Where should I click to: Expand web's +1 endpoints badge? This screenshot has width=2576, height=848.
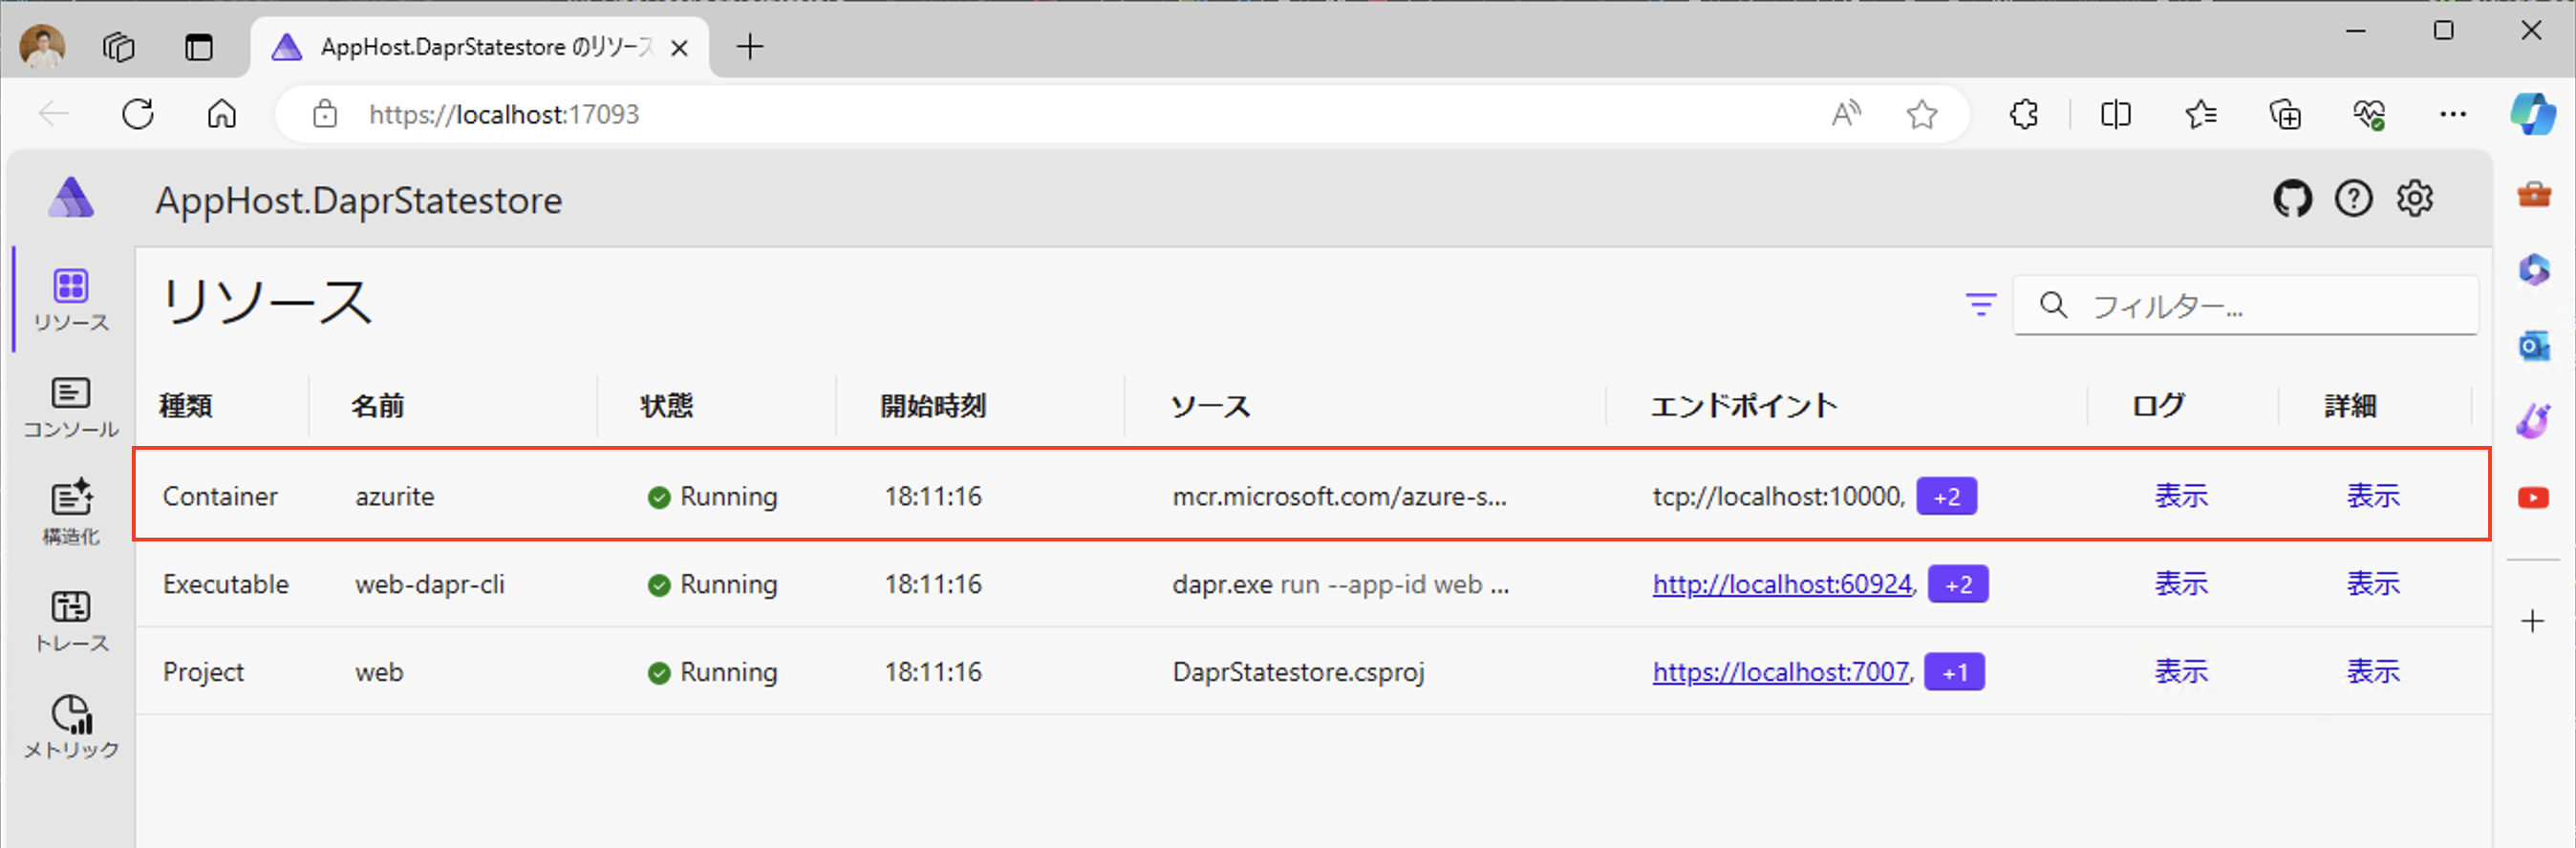(1955, 672)
